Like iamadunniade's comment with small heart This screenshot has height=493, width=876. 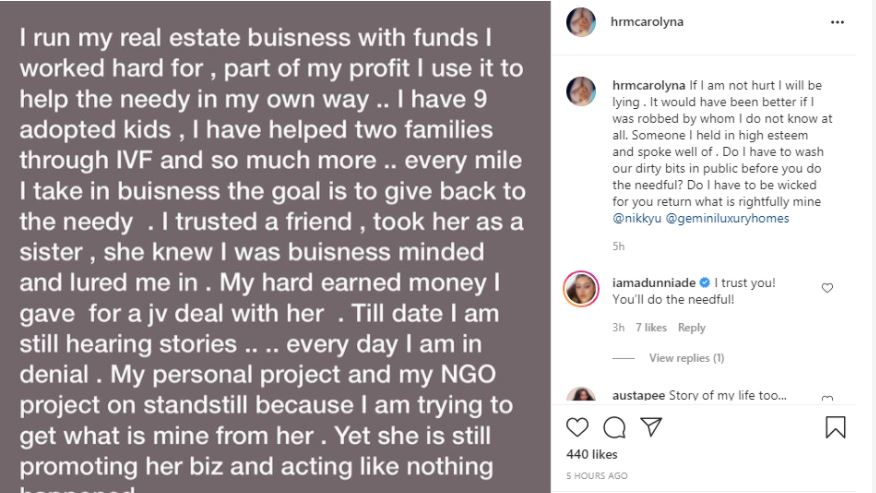(827, 288)
